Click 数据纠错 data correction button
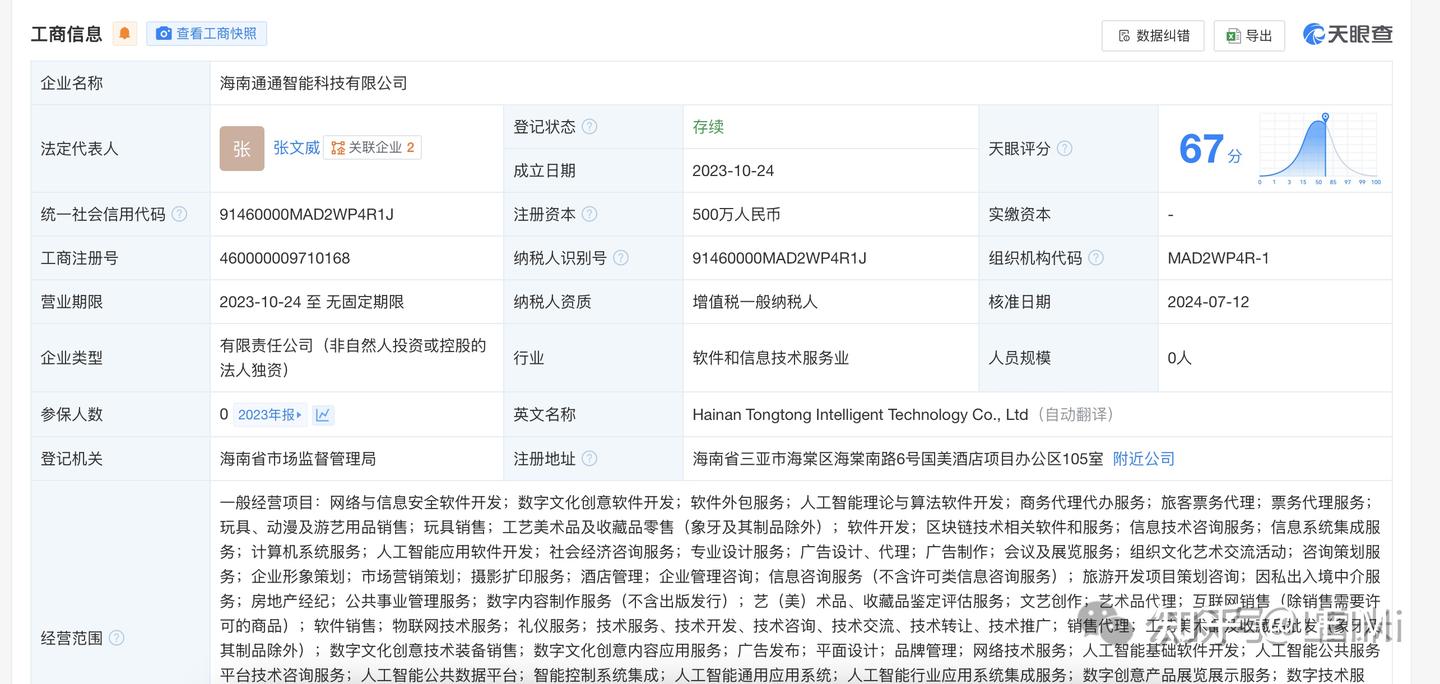This screenshot has width=1440, height=684. coord(1152,36)
